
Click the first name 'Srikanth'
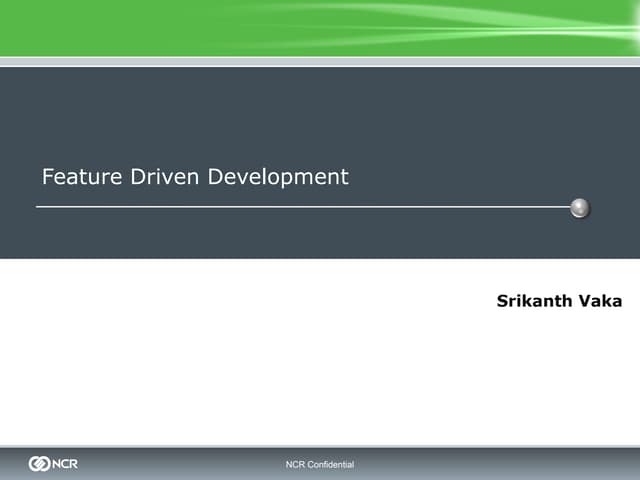(x=534, y=301)
